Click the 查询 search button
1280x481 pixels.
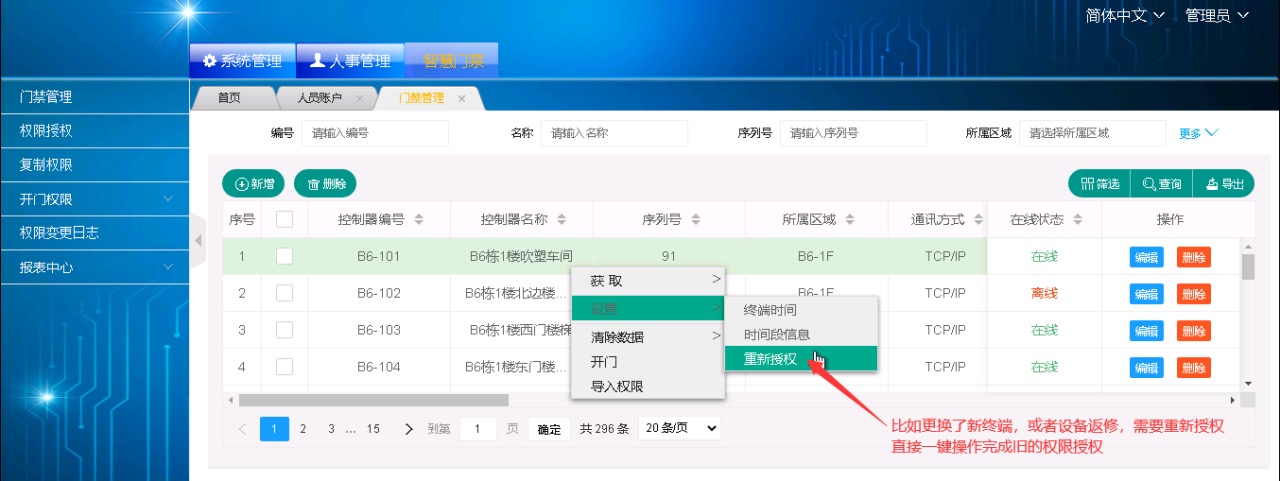click(x=1161, y=184)
